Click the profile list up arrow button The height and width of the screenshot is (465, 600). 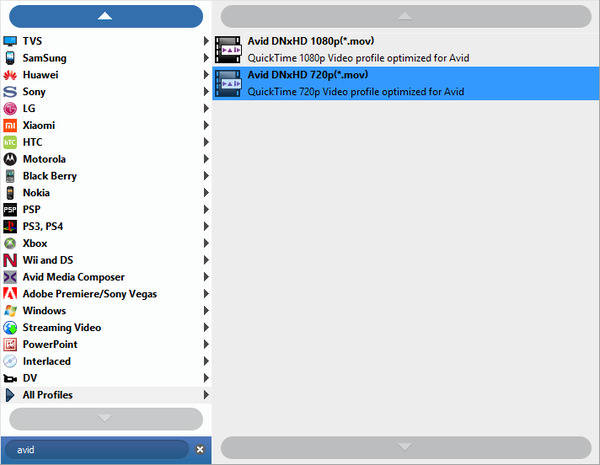click(406, 16)
